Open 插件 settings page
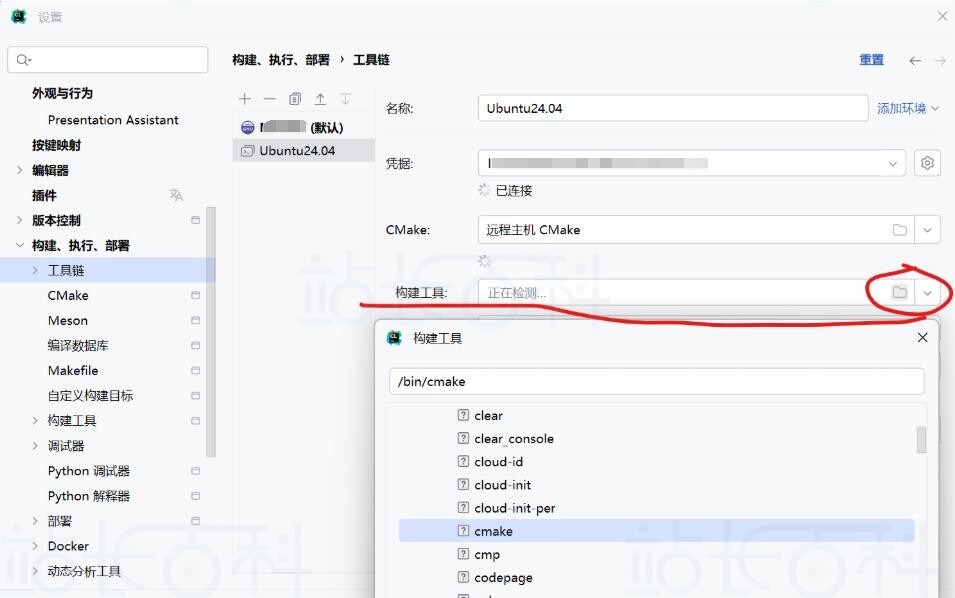 click(44, 195)
